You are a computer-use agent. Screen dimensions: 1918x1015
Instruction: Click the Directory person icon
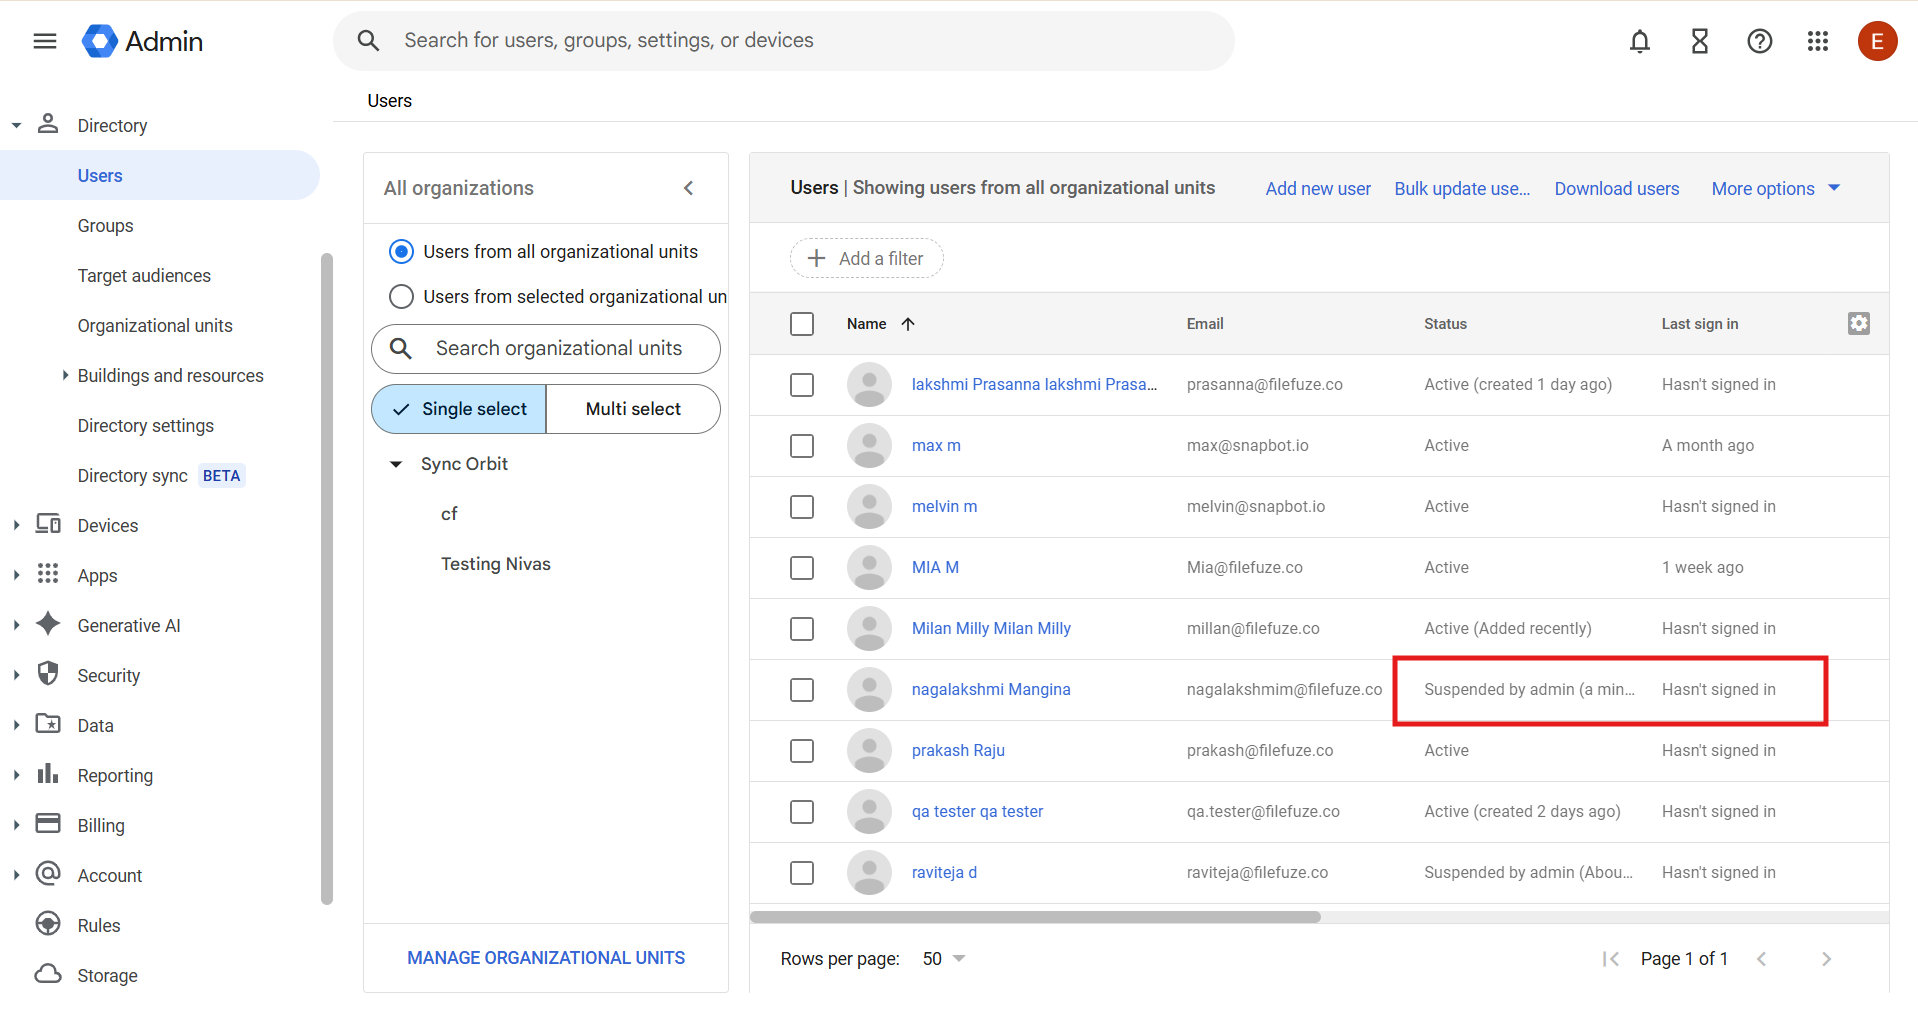click(x=48, y=124)
